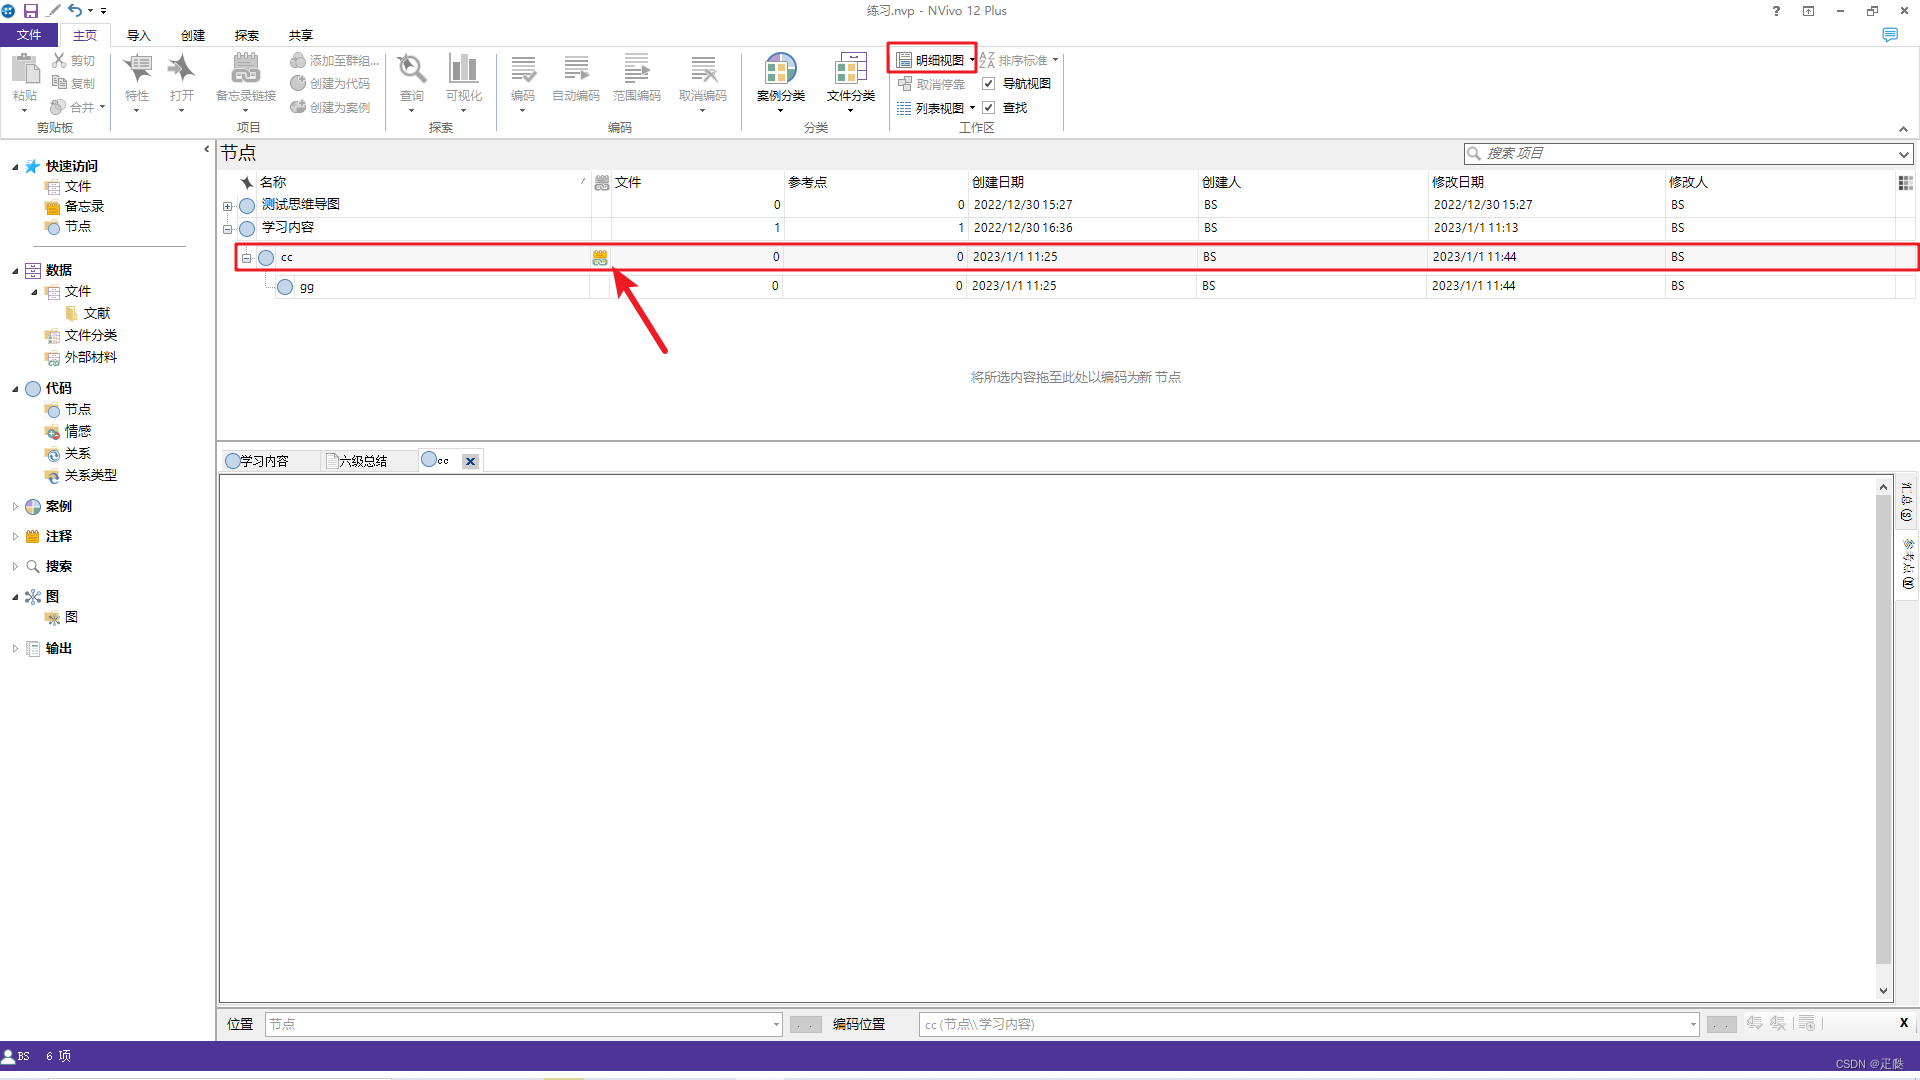Click the comments speech bubble icon top right
The height and width of the screenshot is (1080, 1920).
1890,35
